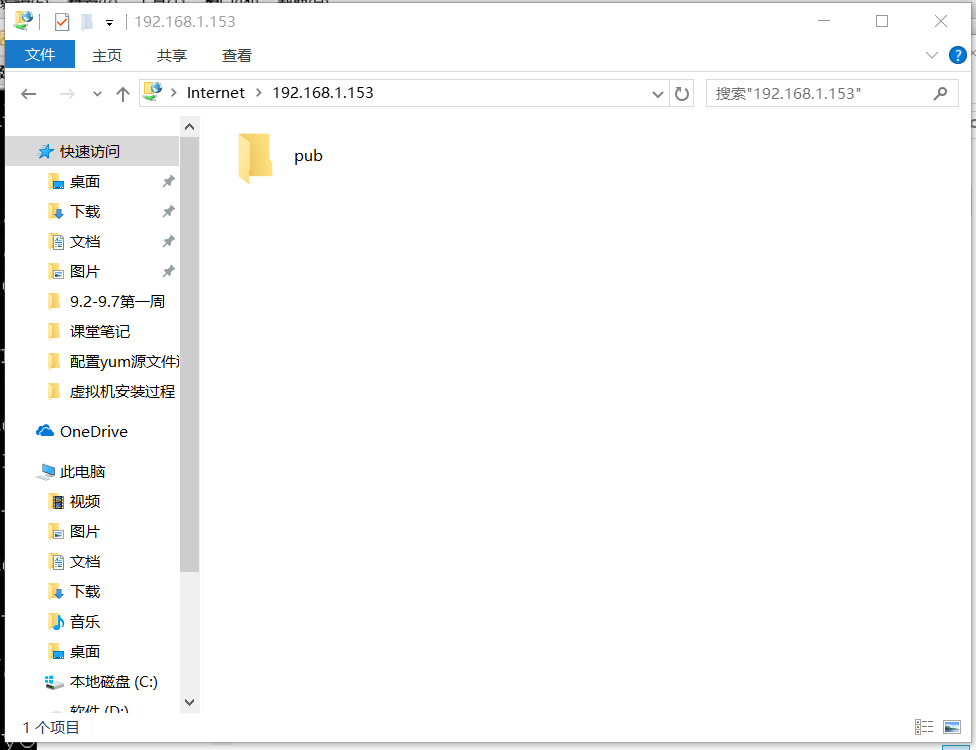Click the Properties icon in title bar toolbar
976x750 pixels.
62,22
